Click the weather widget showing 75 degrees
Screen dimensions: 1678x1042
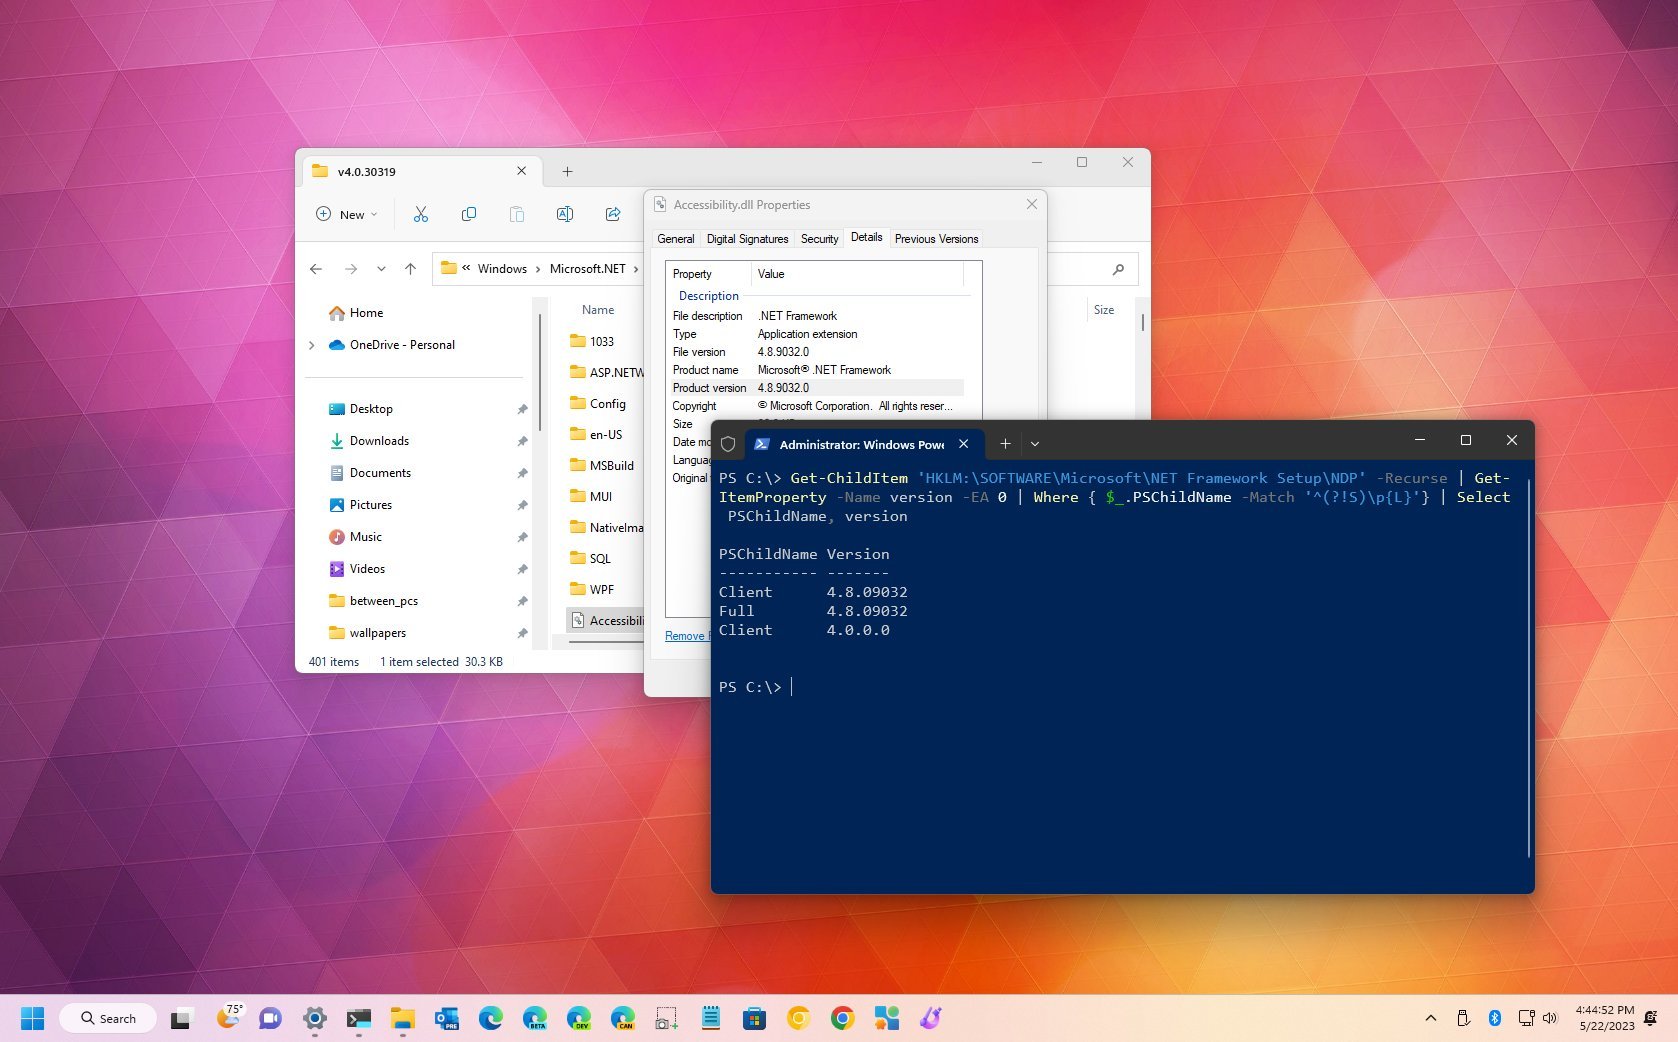click(x=230, y=1018)
